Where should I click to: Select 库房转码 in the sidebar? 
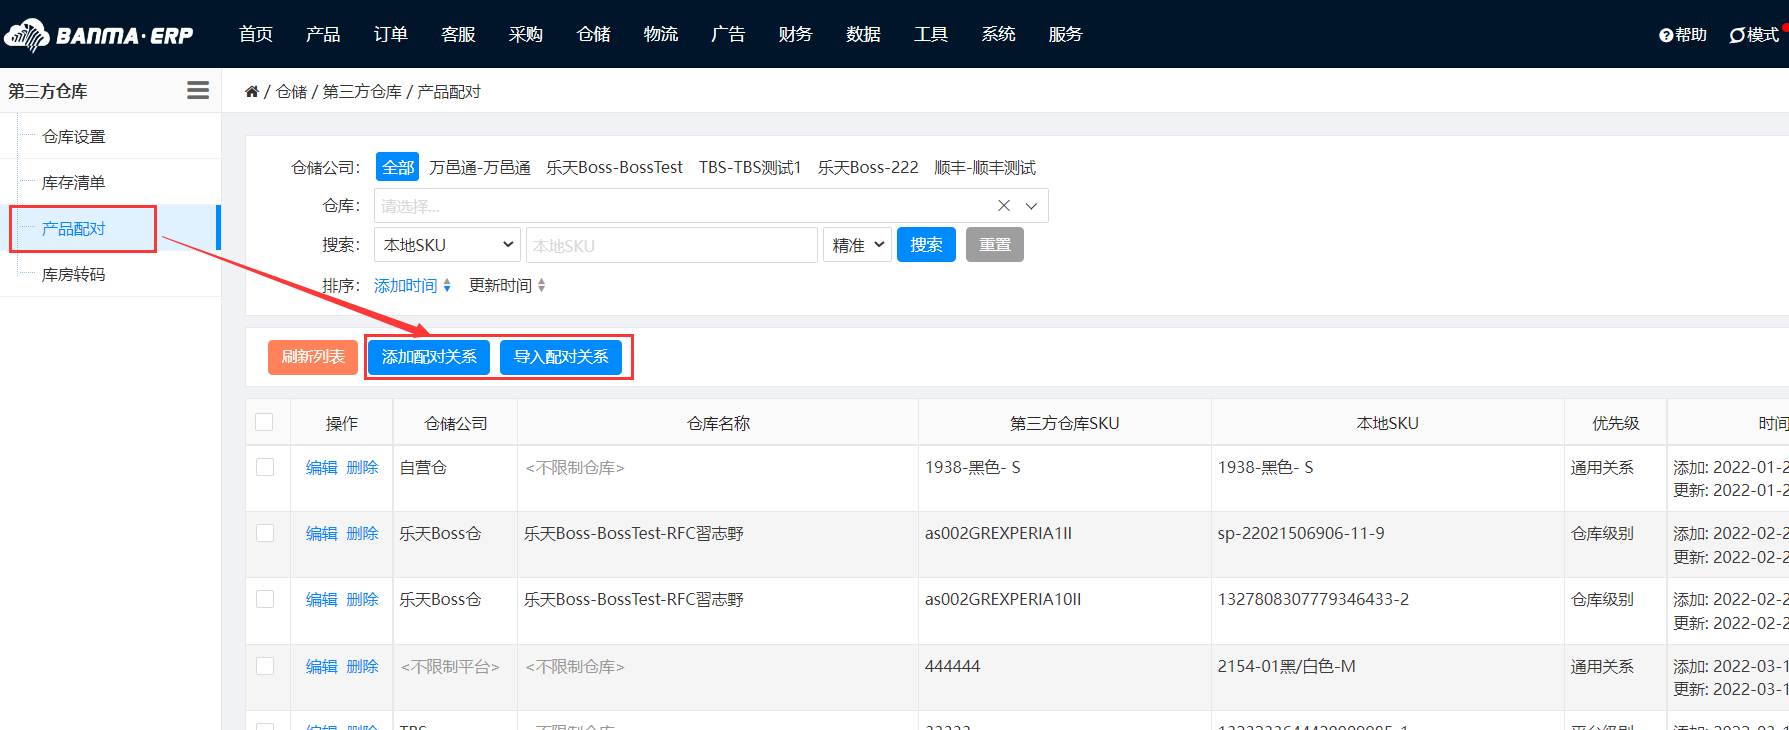pyautogui.click(x=73, y=274)
